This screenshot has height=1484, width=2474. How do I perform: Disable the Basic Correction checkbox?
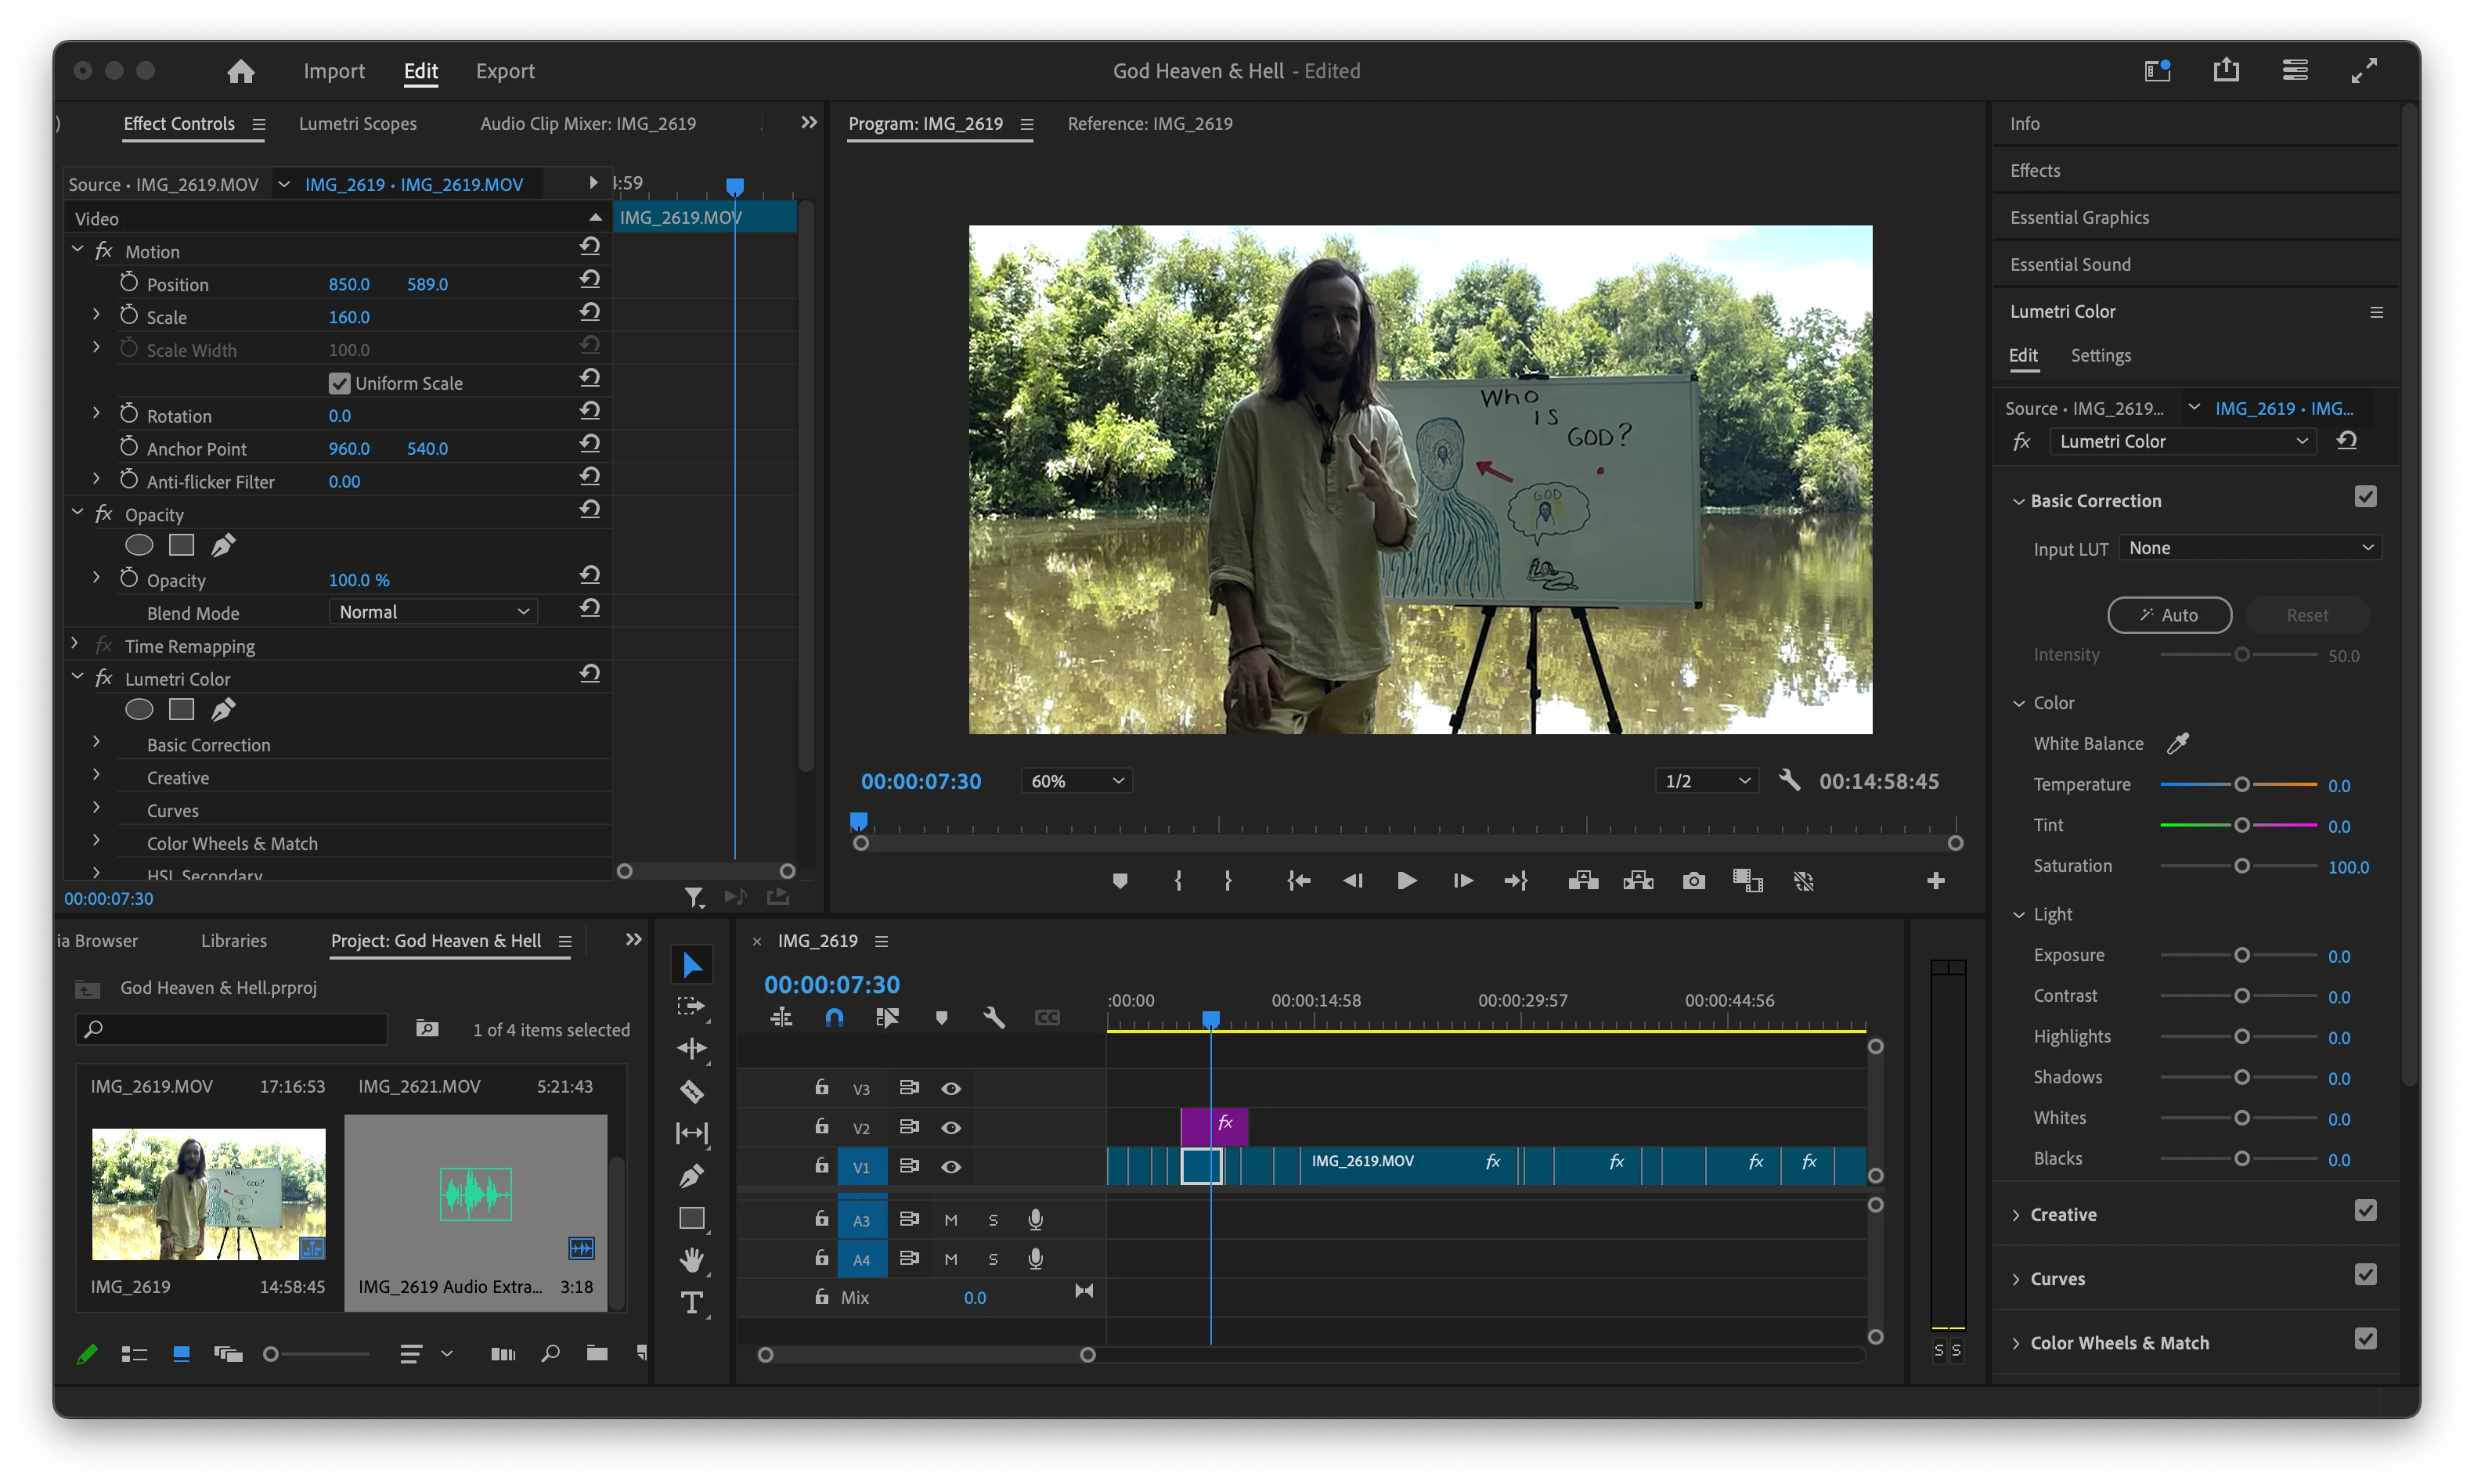point(2365,497)
